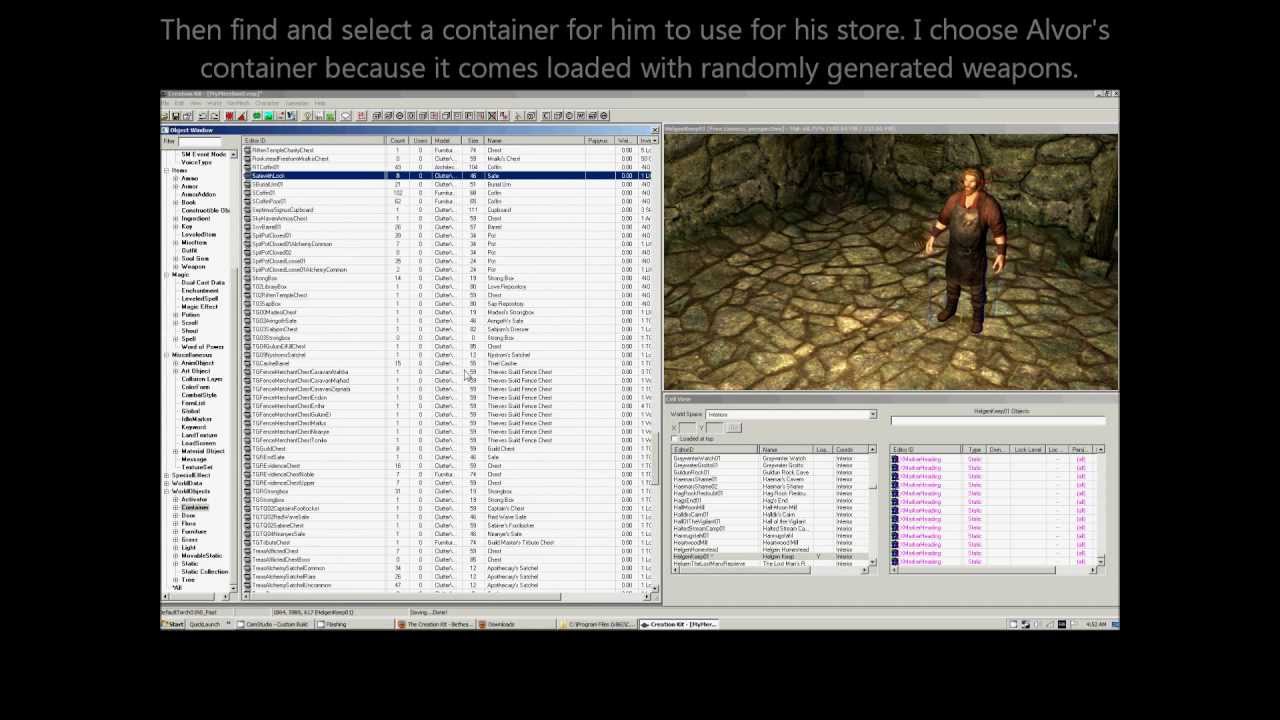Open the Help menu

pos(320,103)
